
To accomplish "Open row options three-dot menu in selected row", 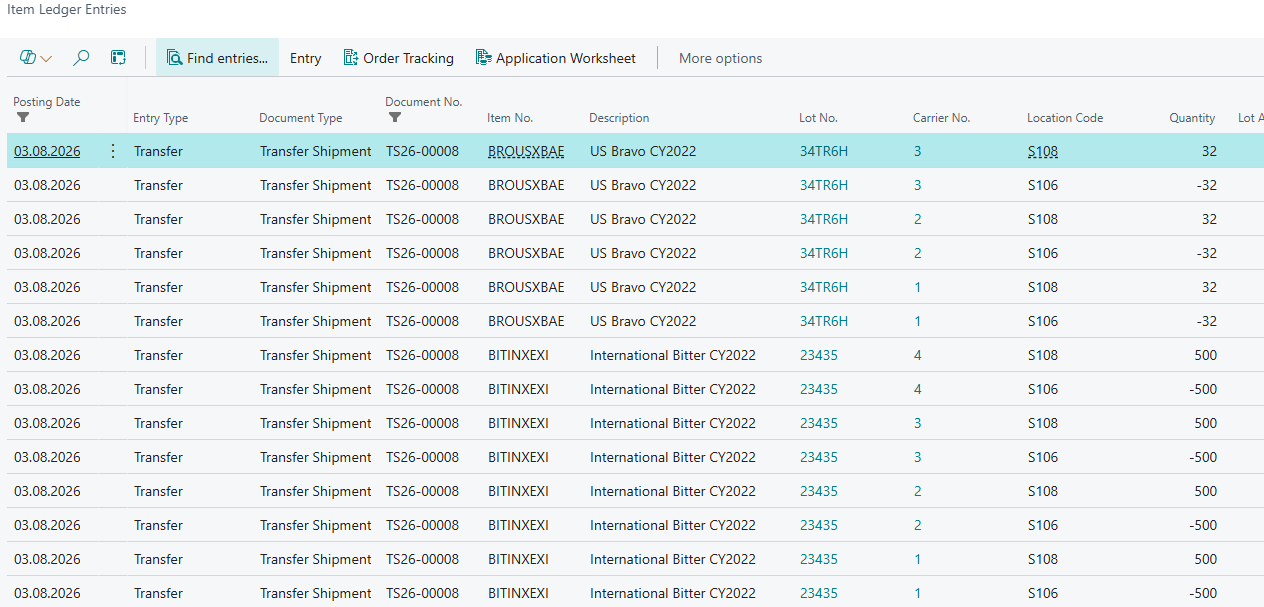I will [113, 151].
